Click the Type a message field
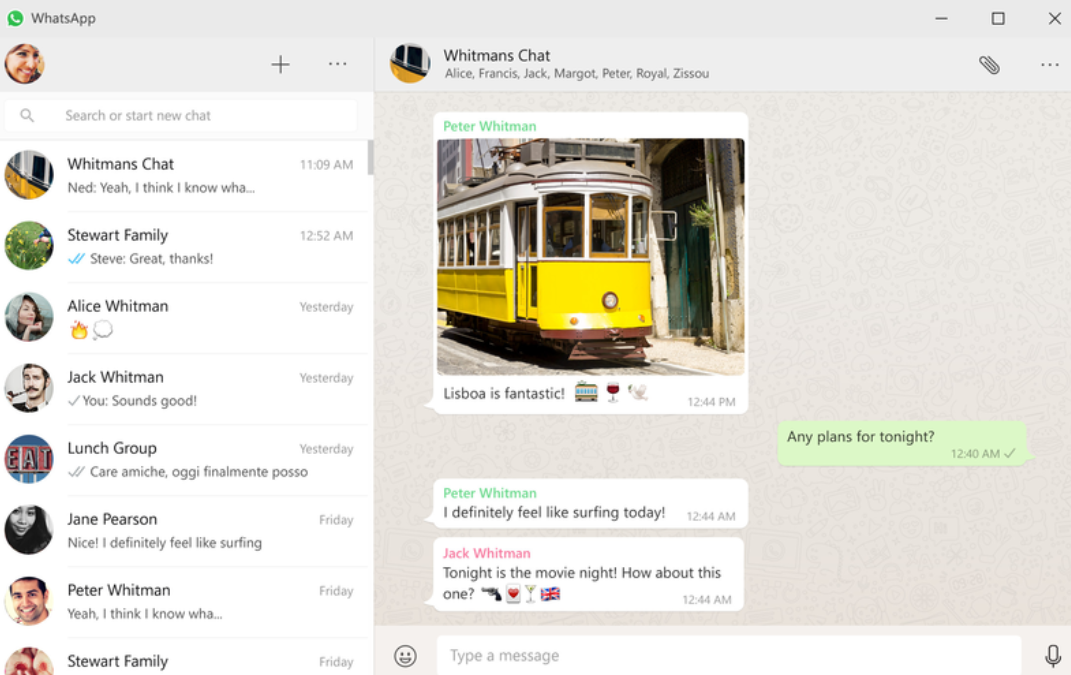1071x675 pixels. point(729,656)
